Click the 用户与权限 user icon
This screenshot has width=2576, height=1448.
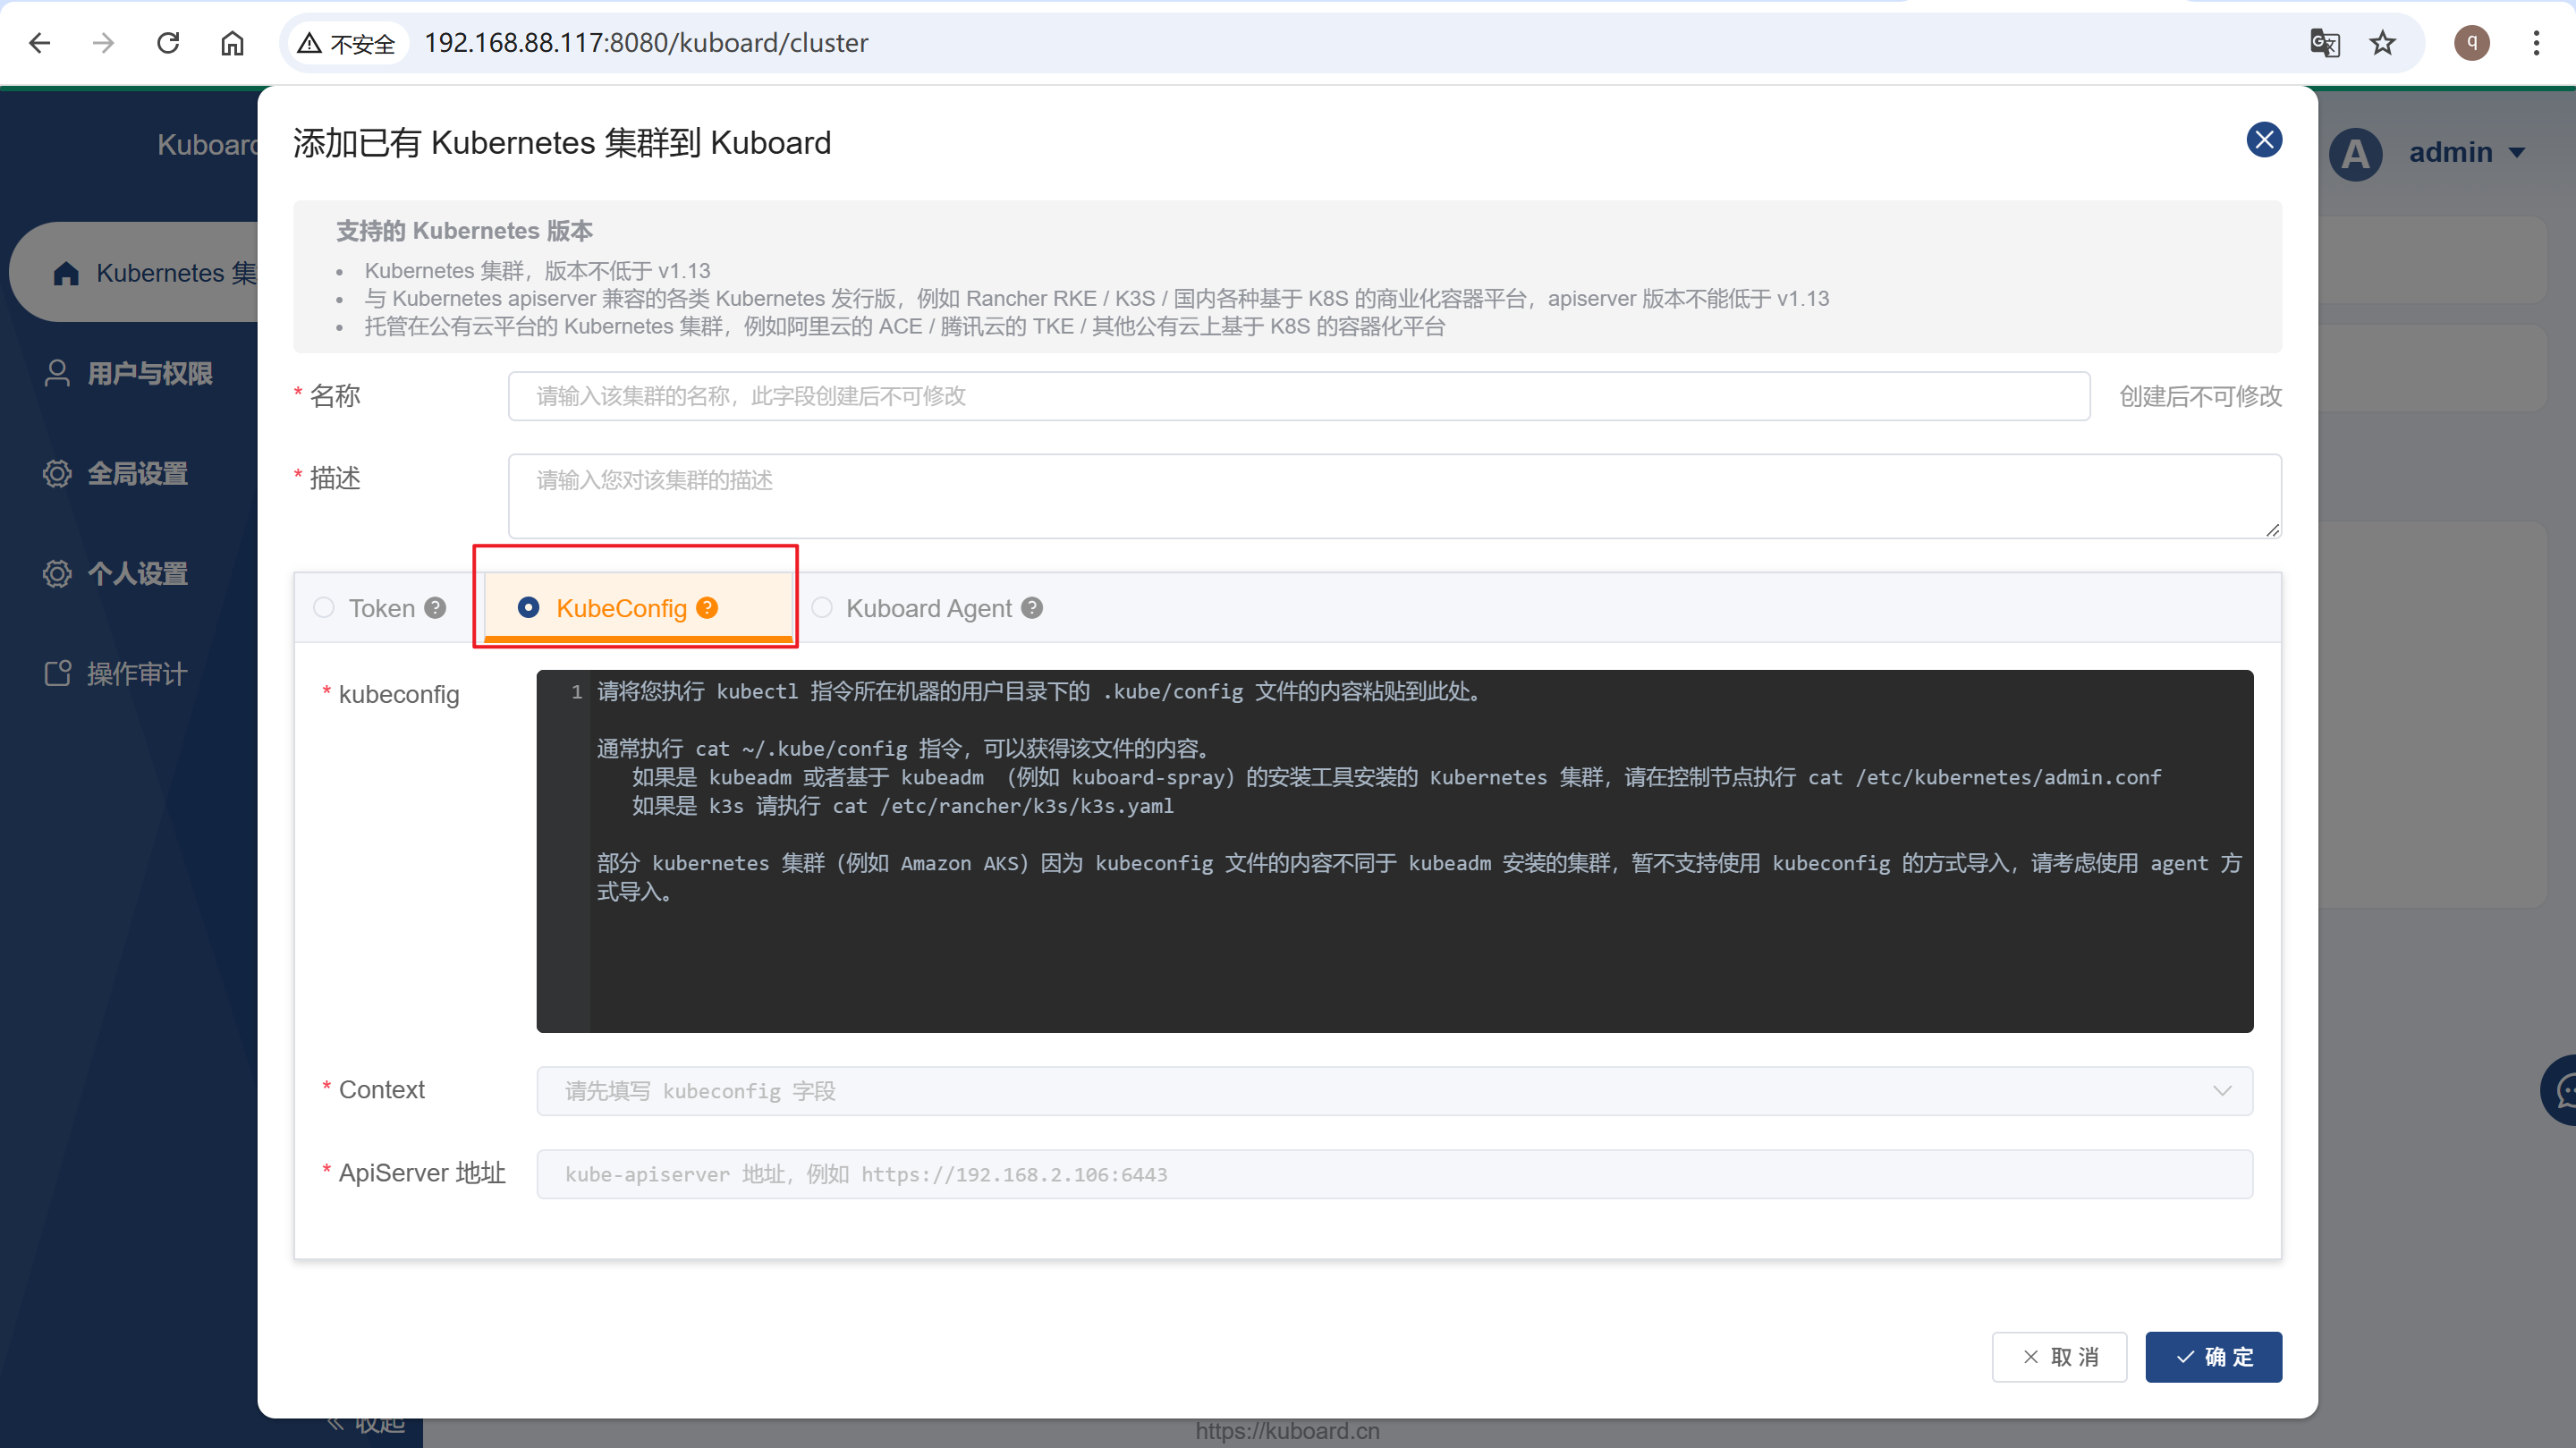point(57,373)
